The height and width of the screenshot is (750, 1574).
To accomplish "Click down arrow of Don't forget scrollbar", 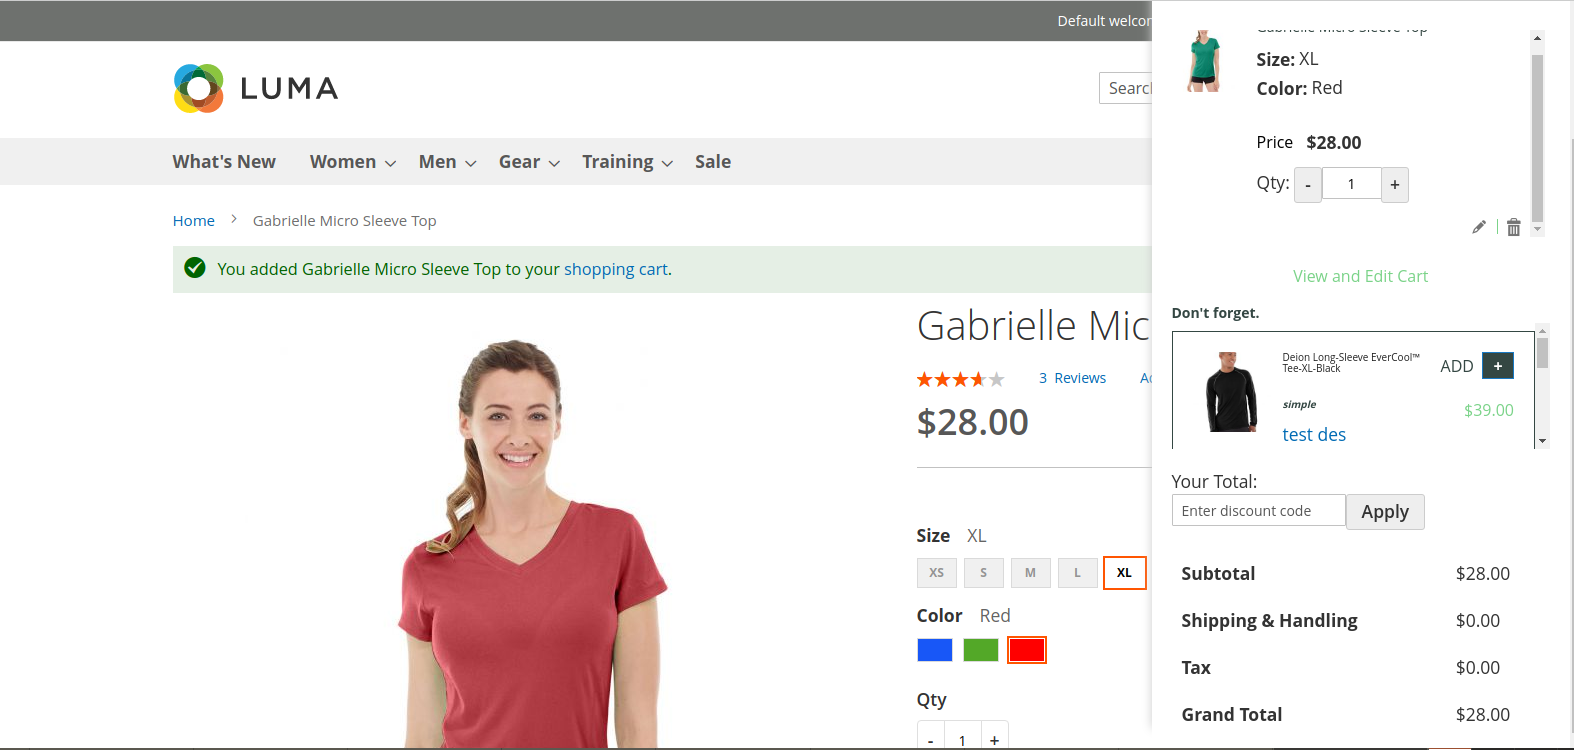I will tap(1543, 441).
